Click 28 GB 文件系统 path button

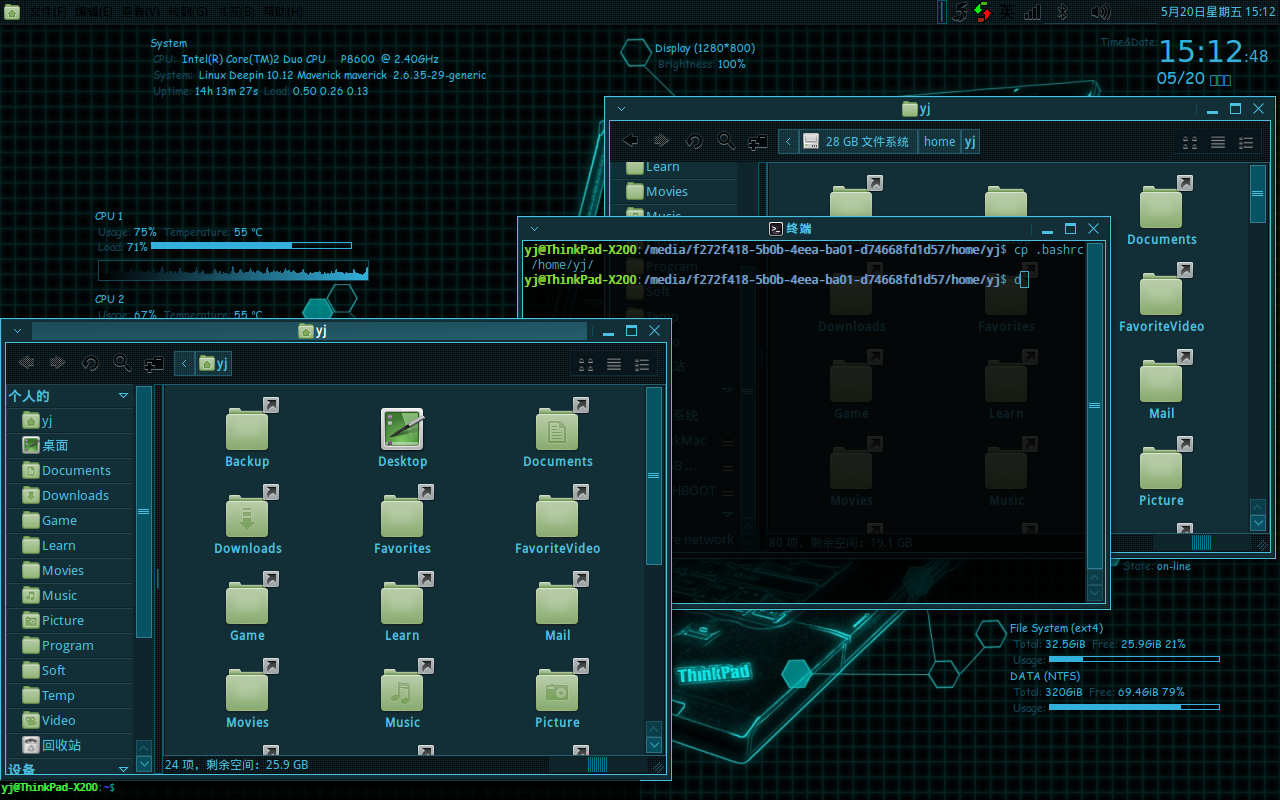(x=858, y=141)
